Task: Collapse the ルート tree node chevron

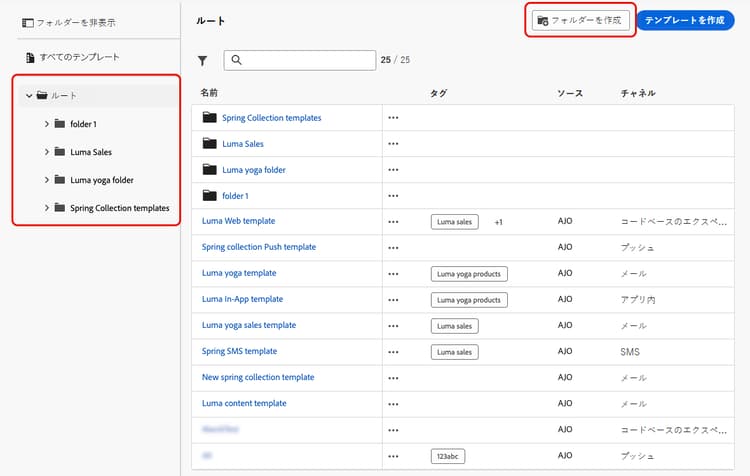Action: [x=29, y=96]
